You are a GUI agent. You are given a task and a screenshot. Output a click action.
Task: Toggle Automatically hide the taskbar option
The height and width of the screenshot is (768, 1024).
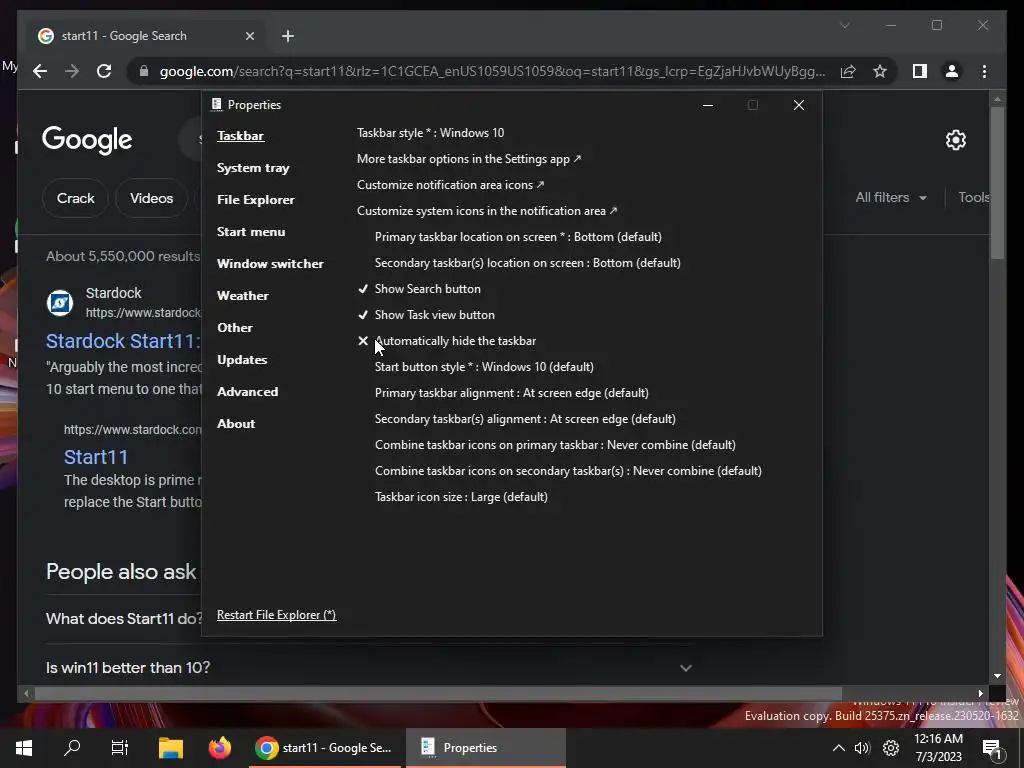tap(447, 341)
